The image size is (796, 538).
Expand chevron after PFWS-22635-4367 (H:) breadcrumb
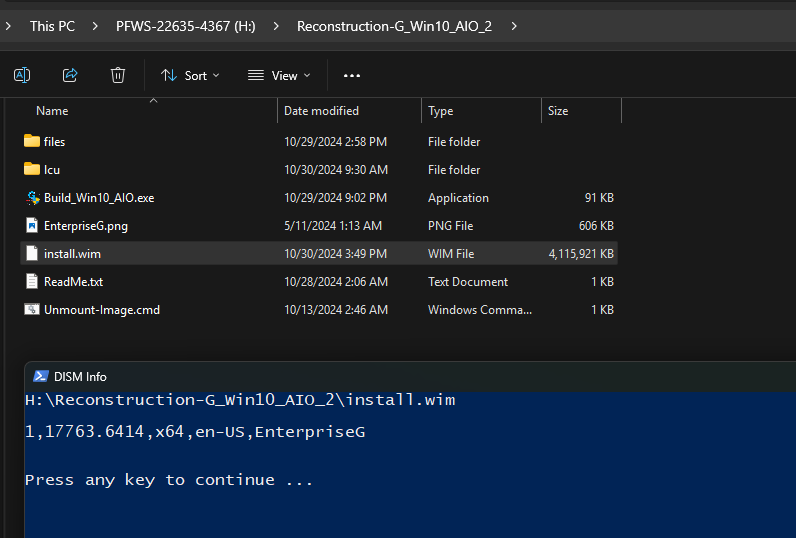276,26
